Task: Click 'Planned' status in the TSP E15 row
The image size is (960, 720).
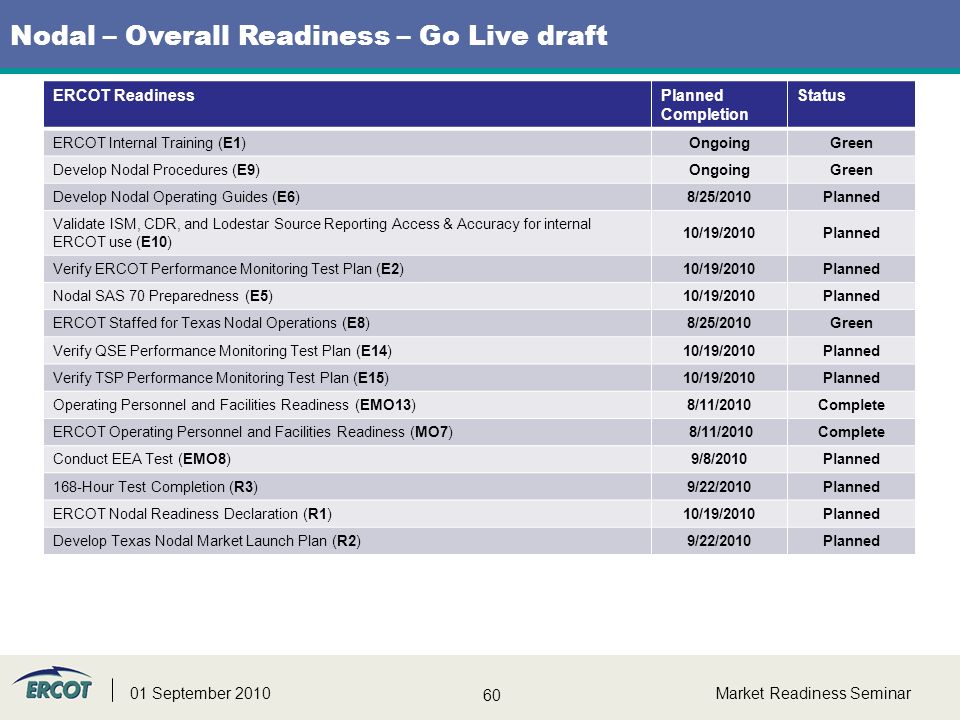Action: click(x=851, y=378)
